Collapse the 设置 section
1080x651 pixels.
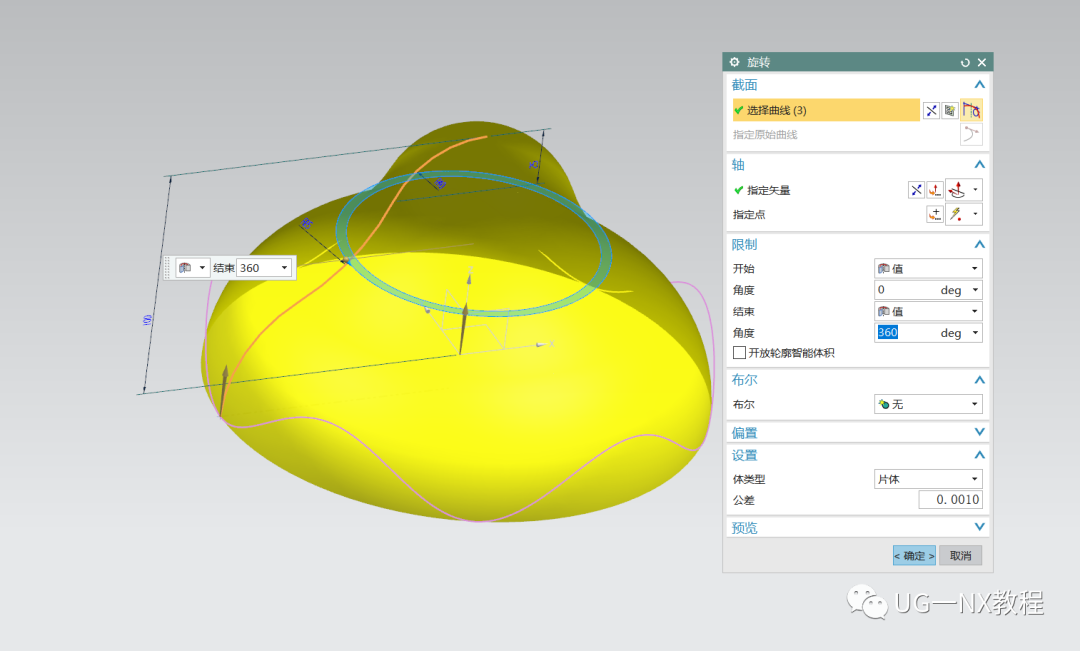[x=979, y=455]
